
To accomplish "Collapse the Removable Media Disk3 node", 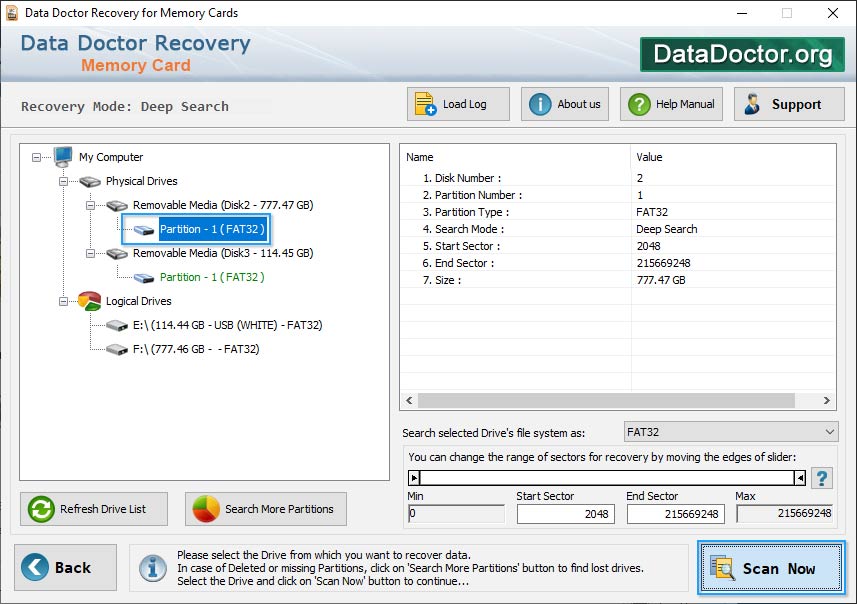I will 91,254.
